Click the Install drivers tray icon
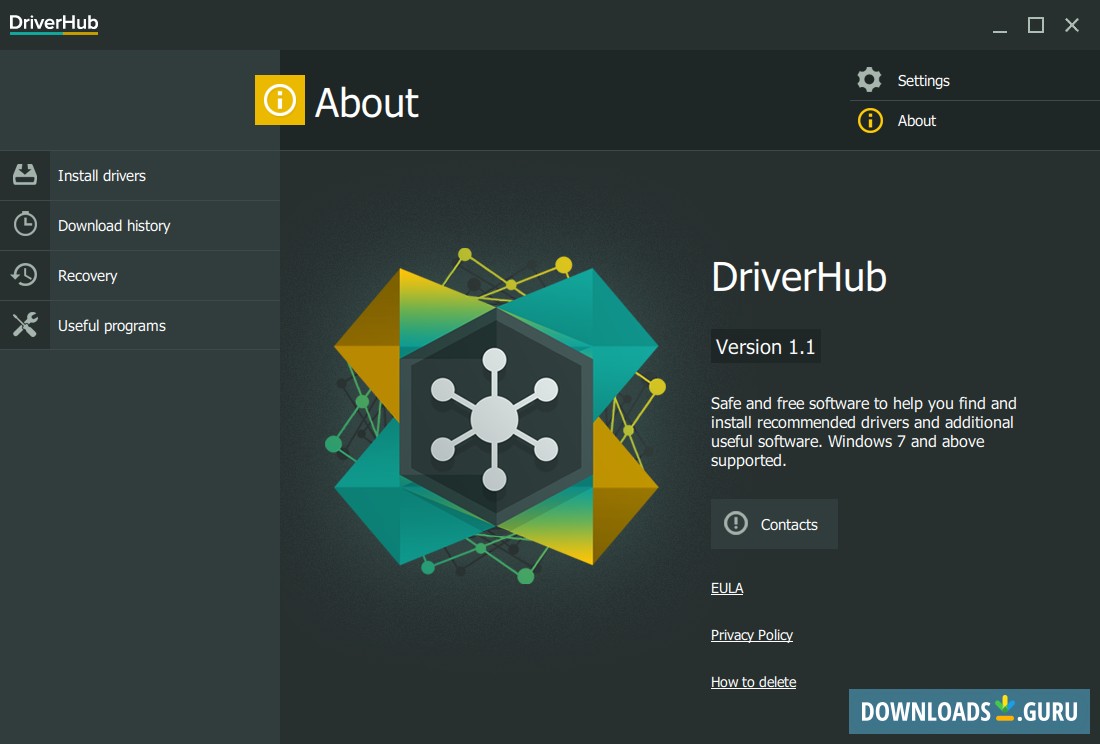Image resolution: width=1100 pixels, height=744 pixels. tap(25, 175)
